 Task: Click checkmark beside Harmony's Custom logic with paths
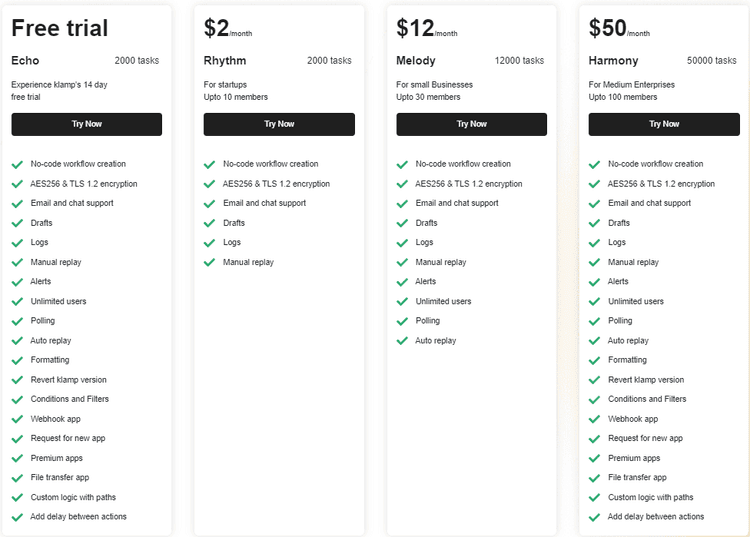(x=595, y=498)
